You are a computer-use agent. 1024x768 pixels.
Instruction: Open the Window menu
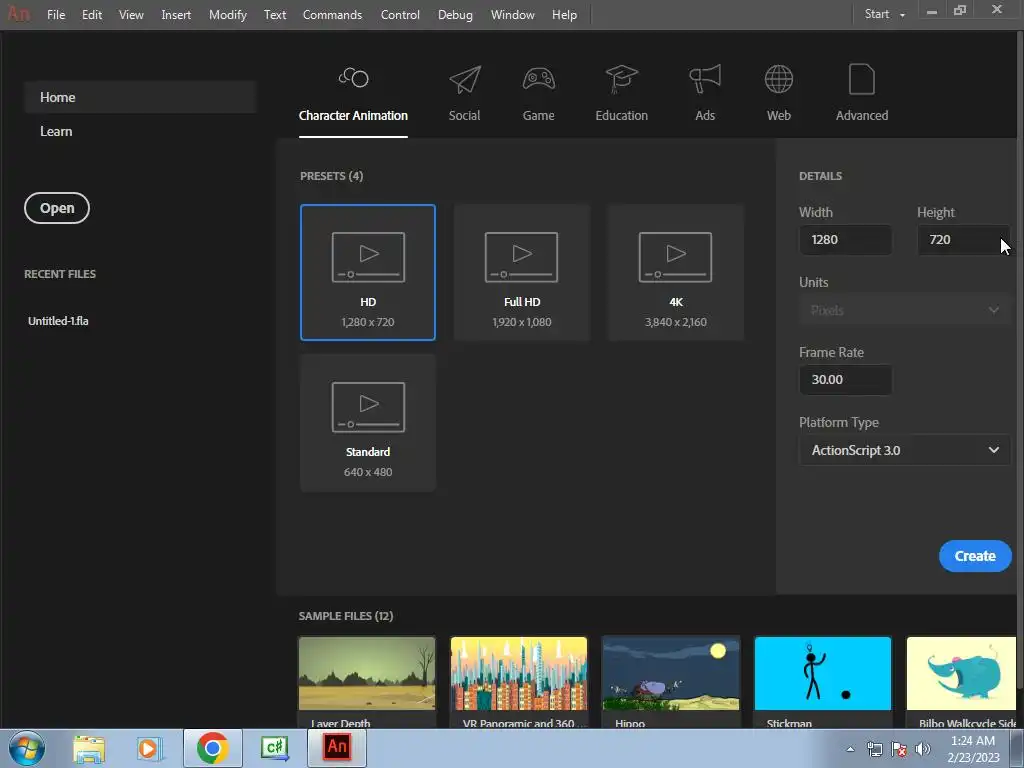coord(512,14)
